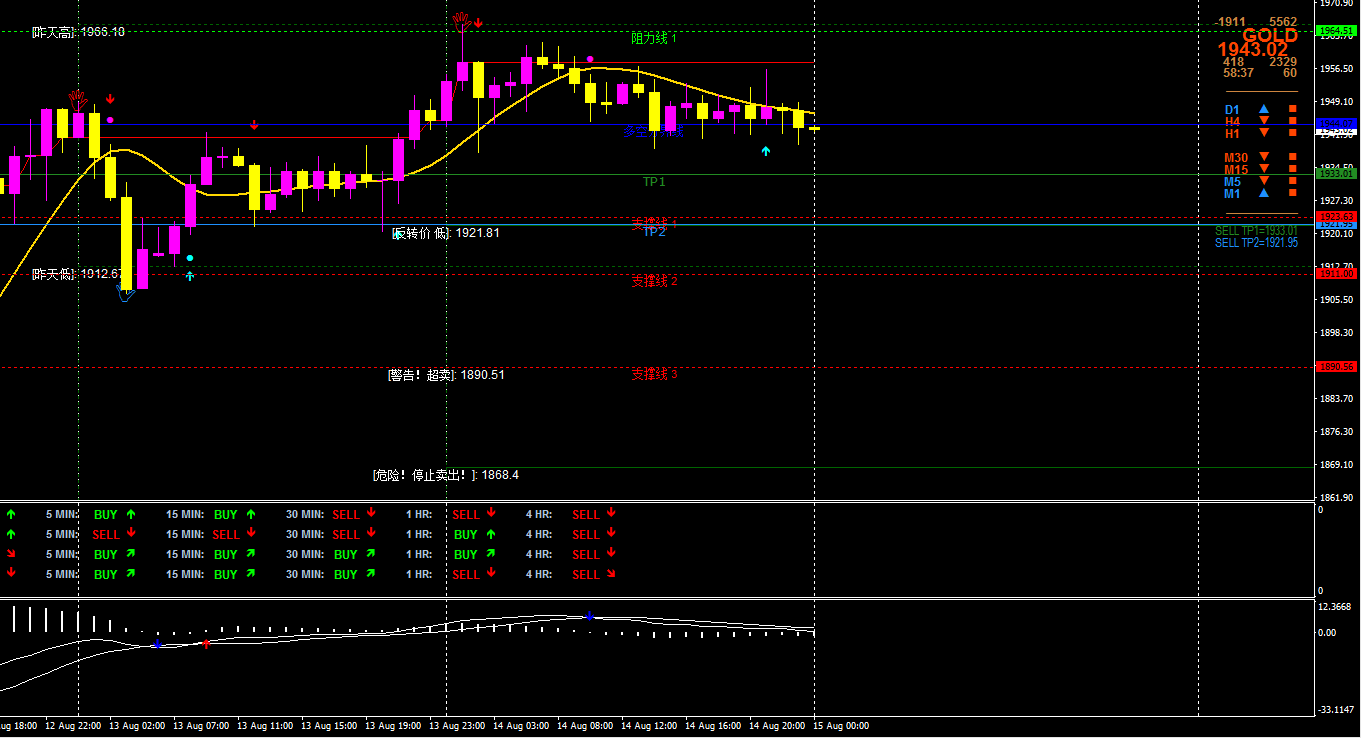Click the magenta dot above the 14 Aug 08:00 candles
1361x739 pixels.
(x=590, y=59)
